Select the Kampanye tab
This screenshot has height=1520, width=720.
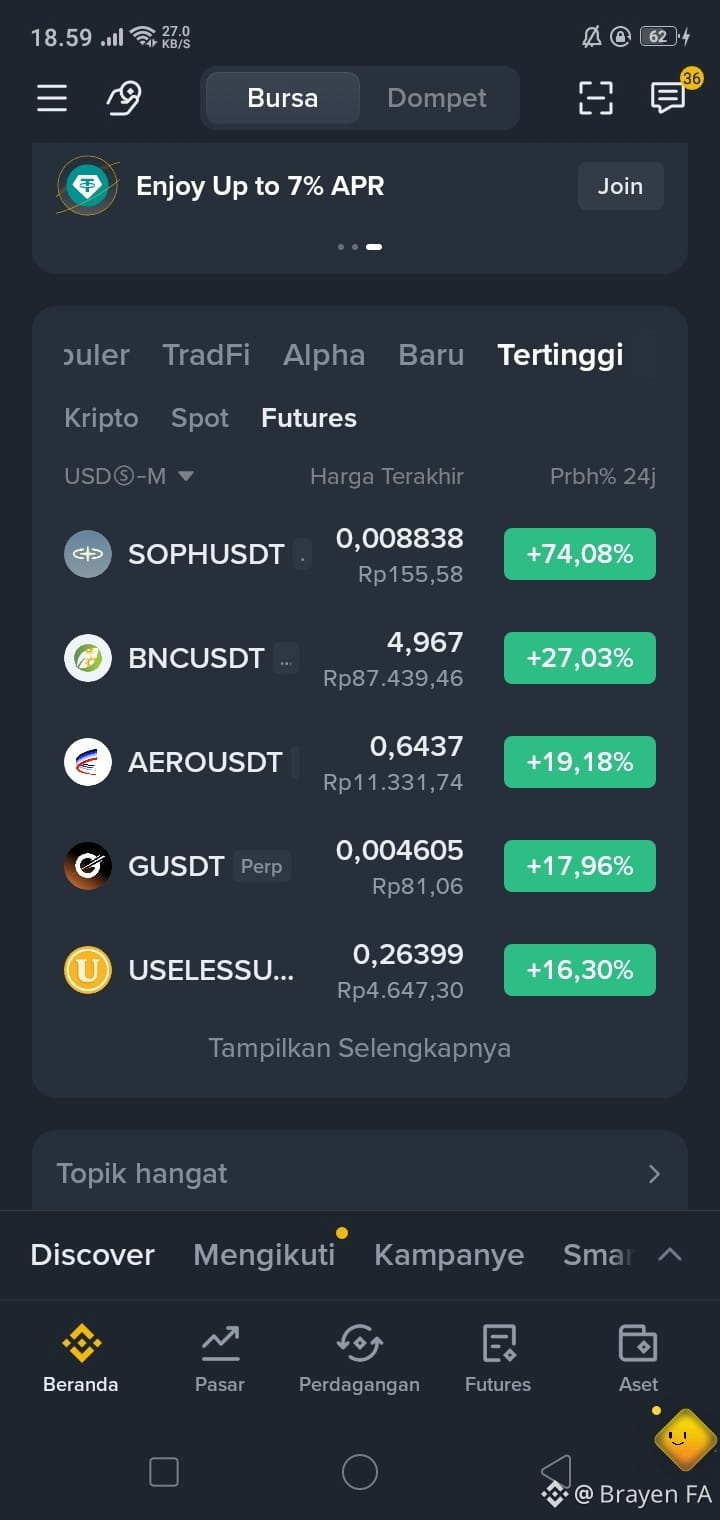(x=449, y=1255)
